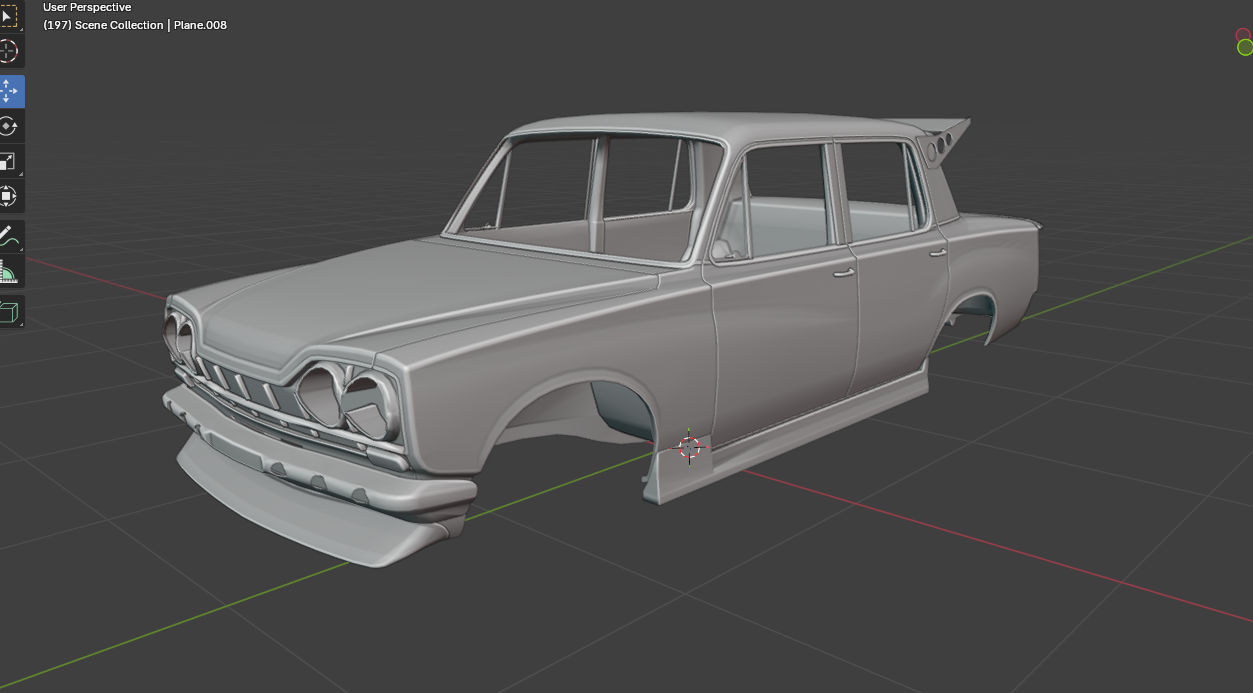Click the 3D cursor crosshair in viewport
Screen dimensions: 1253x693
point(689,447)
